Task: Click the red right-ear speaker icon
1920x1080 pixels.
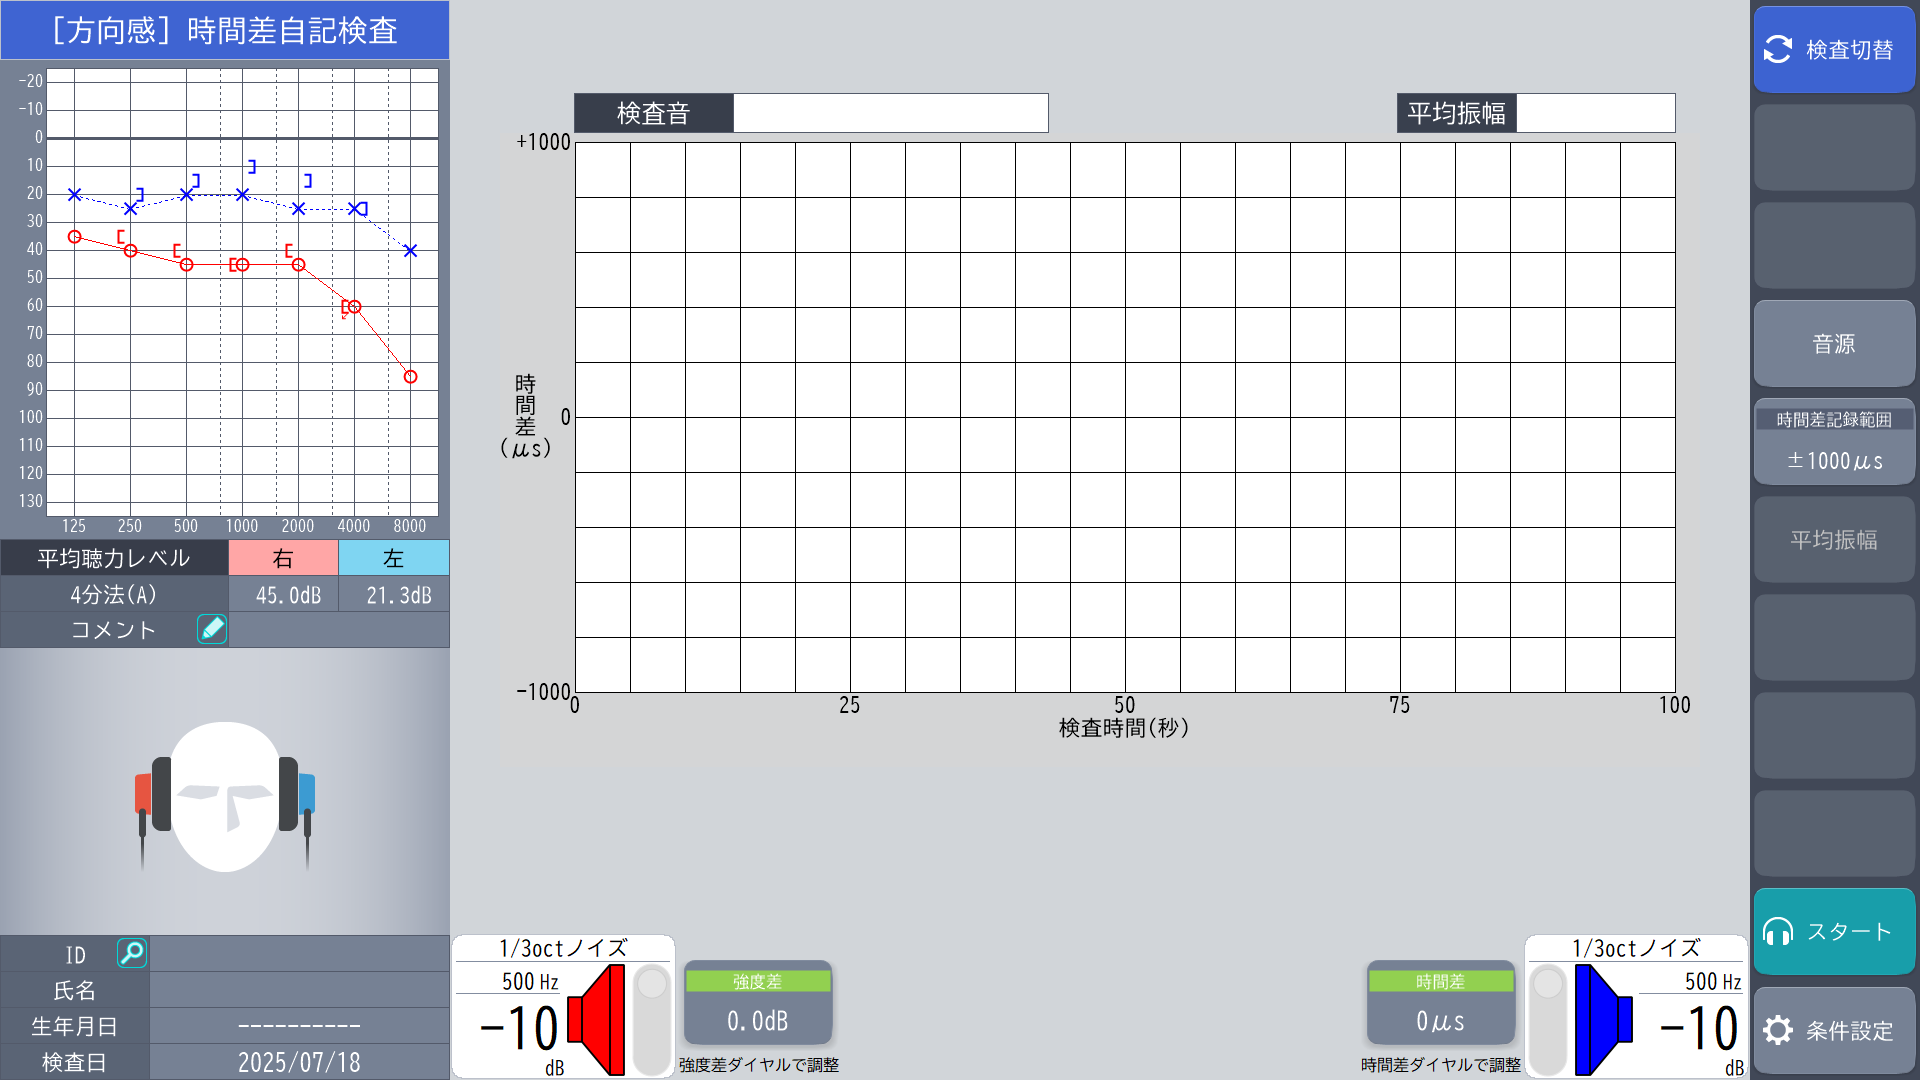Action: pyautogui.click(x=596, y=1020)
